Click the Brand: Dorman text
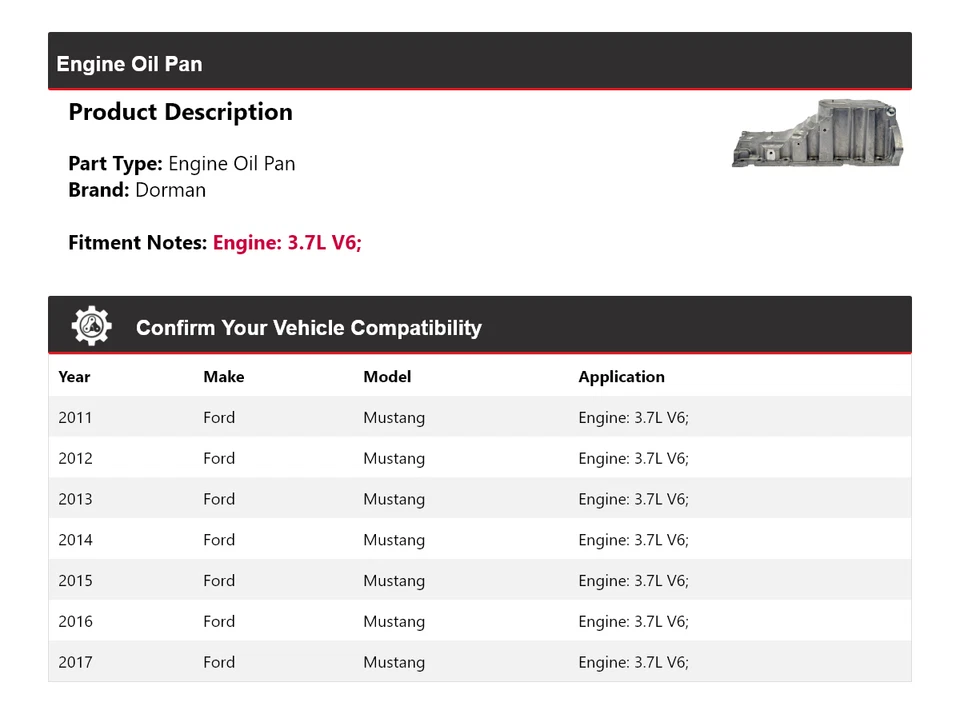This screenshot has width=960, height=714. [137, 190]
